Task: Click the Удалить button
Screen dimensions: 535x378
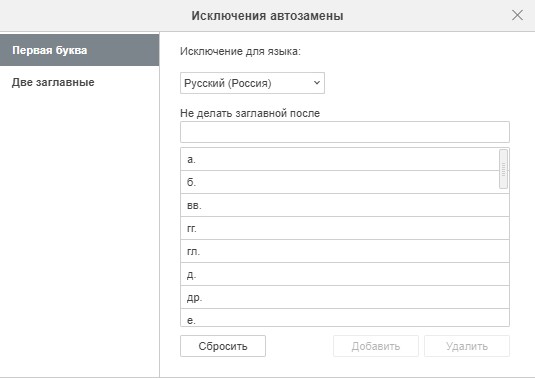Action: point(467,346)
